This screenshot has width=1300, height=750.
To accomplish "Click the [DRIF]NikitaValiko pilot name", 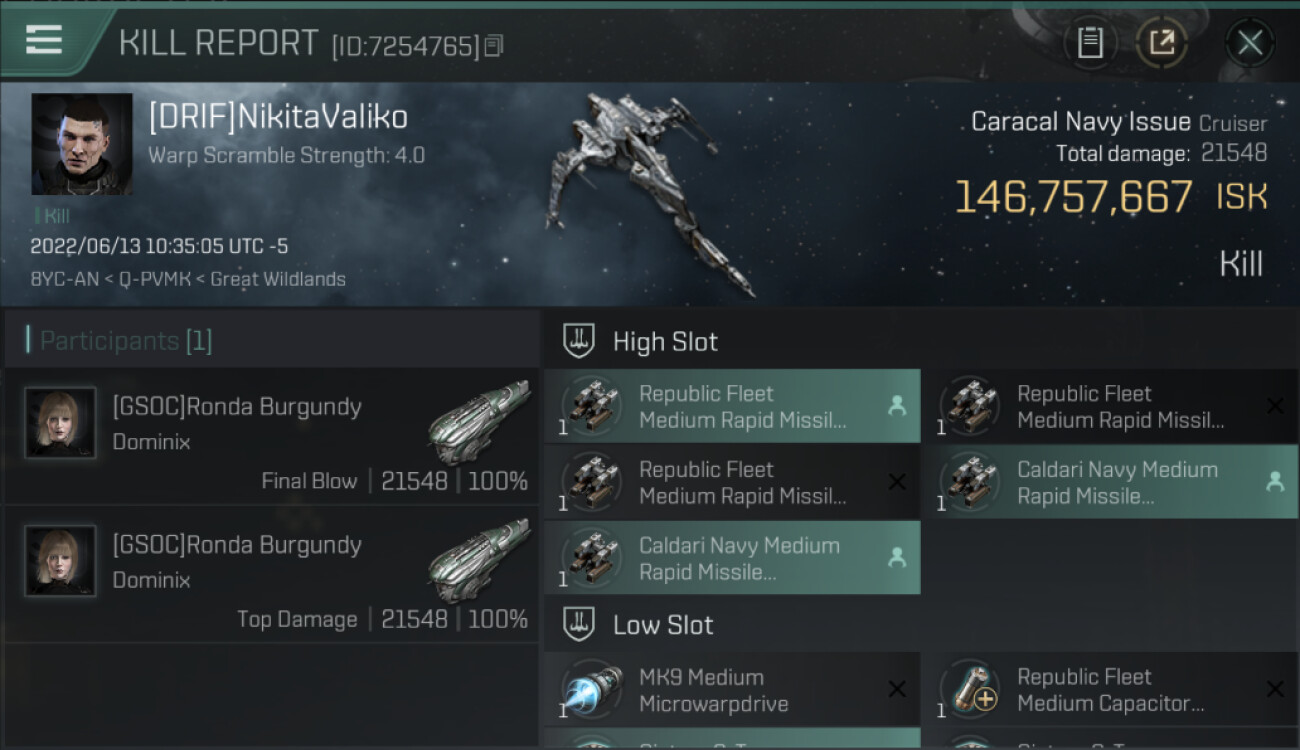I will pos(278,117).
